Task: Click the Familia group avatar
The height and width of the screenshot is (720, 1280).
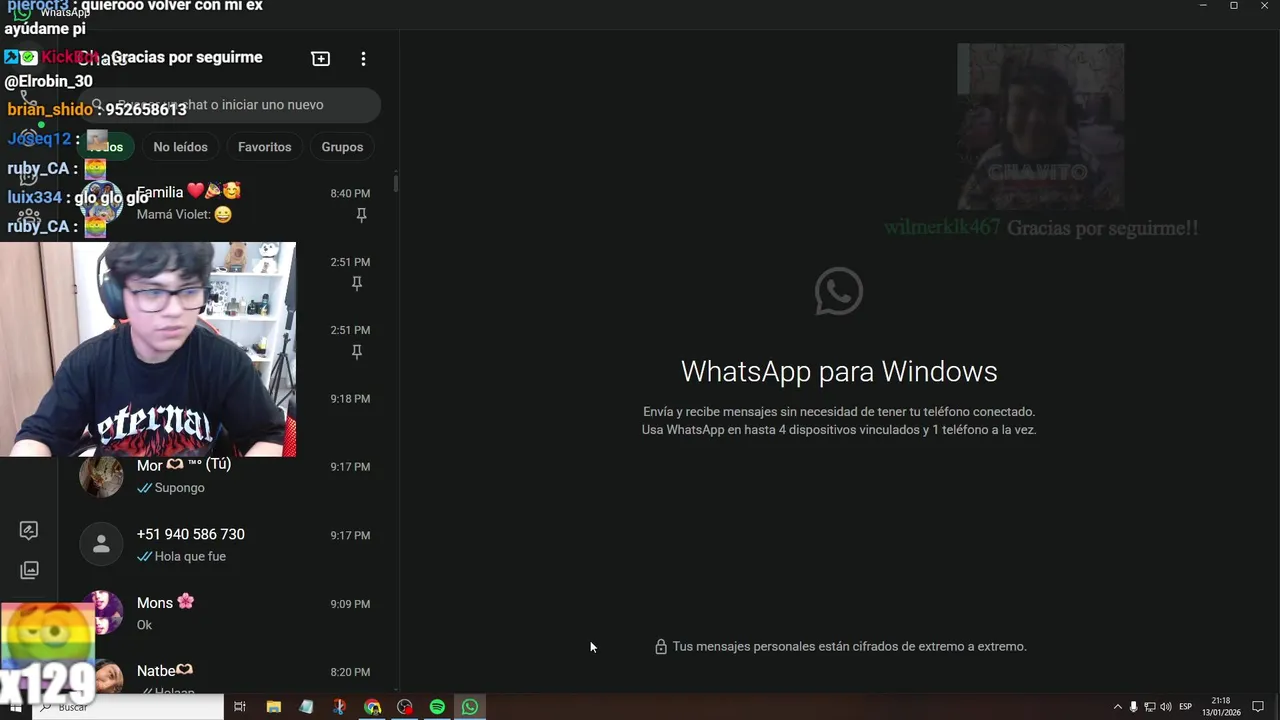Action: (x=101, y=203)
